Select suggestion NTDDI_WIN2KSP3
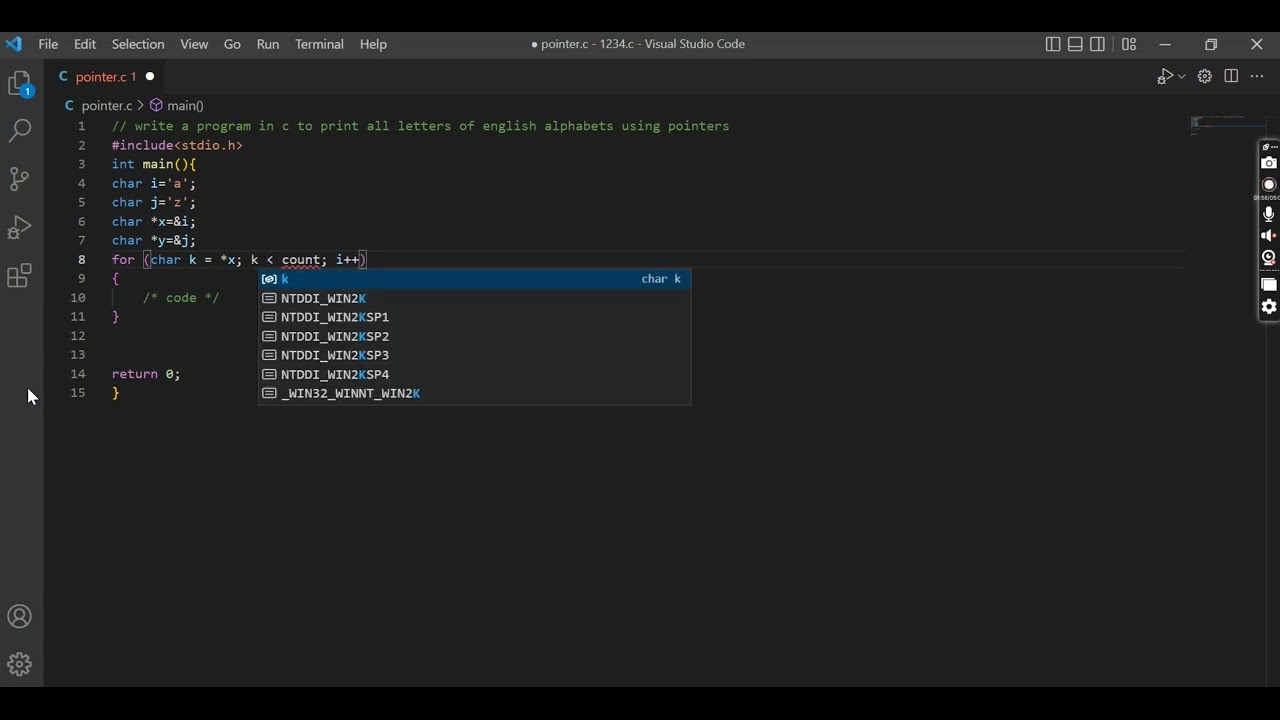1280x720 pixels. [x=475, y=355]
